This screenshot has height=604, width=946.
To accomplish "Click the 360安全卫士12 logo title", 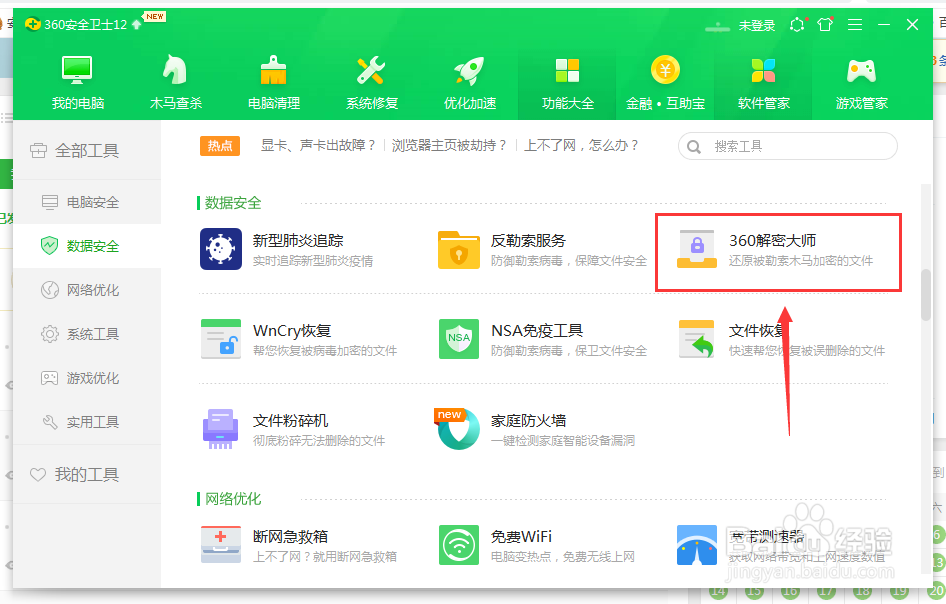I will pyautogui.click(x=77, y=24).
